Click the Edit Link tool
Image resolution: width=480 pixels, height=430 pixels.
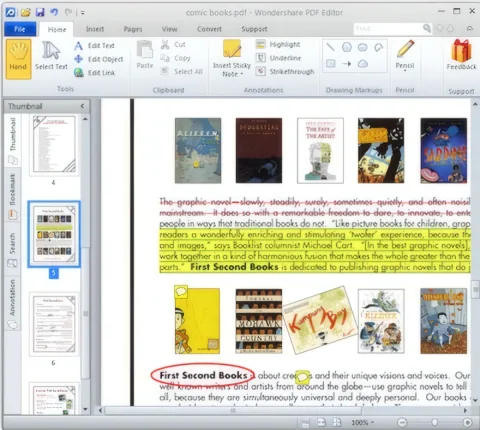[x=95, y=73]
